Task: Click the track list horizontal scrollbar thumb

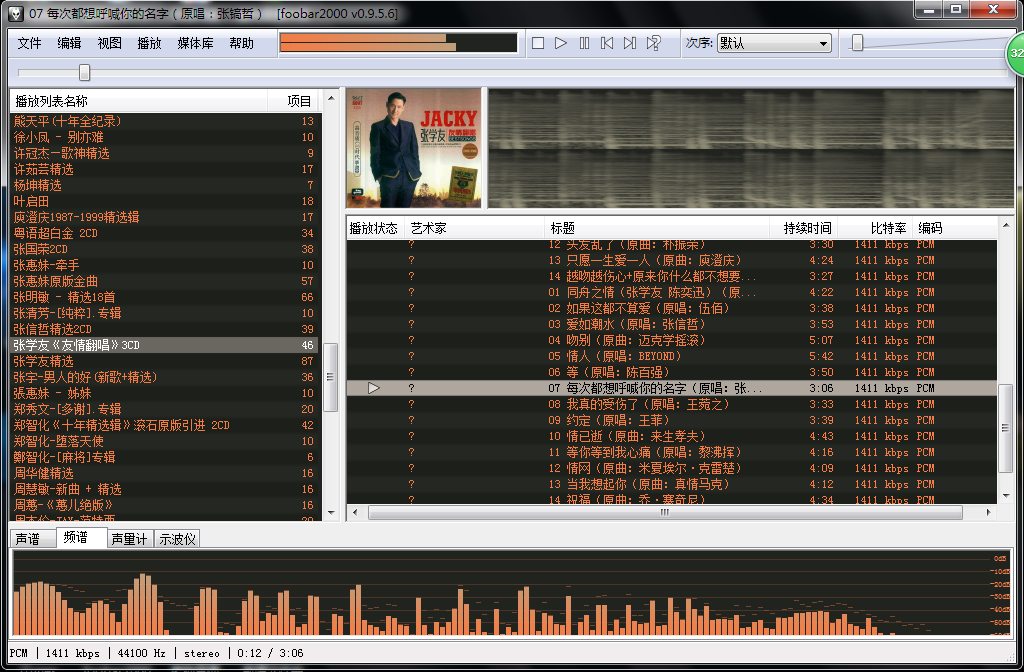Action: pos(665,513)
